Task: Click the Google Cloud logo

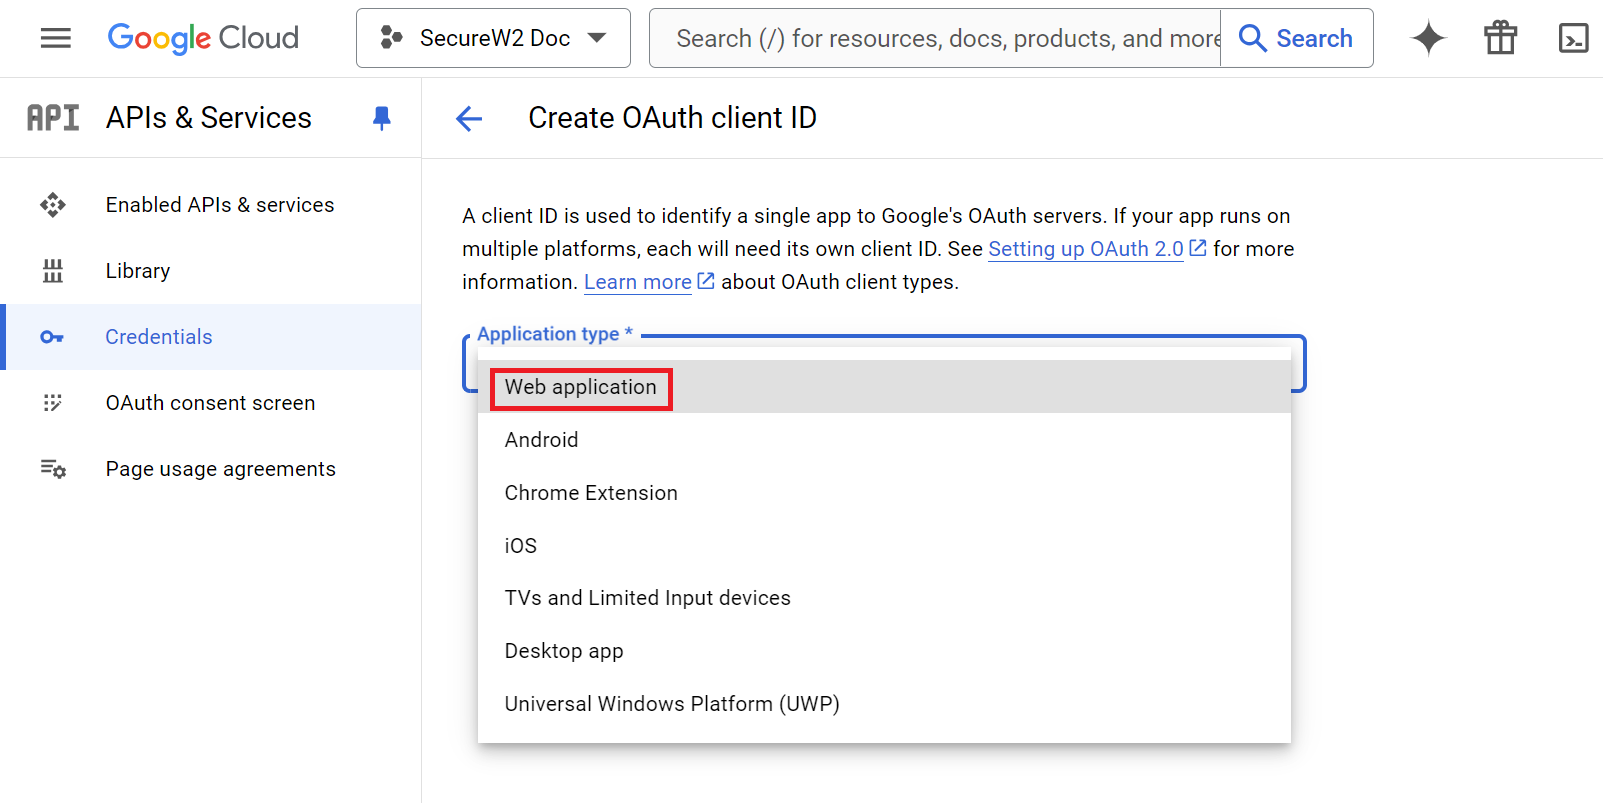Action: (x=203, y=38)
